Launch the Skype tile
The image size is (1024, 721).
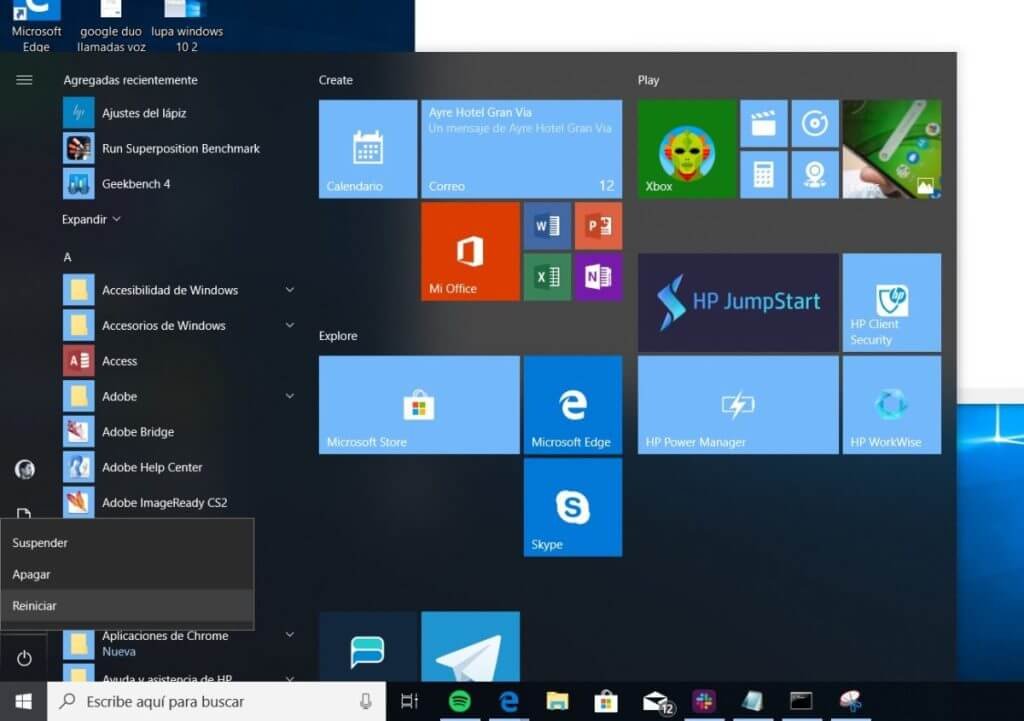point(573,507)
